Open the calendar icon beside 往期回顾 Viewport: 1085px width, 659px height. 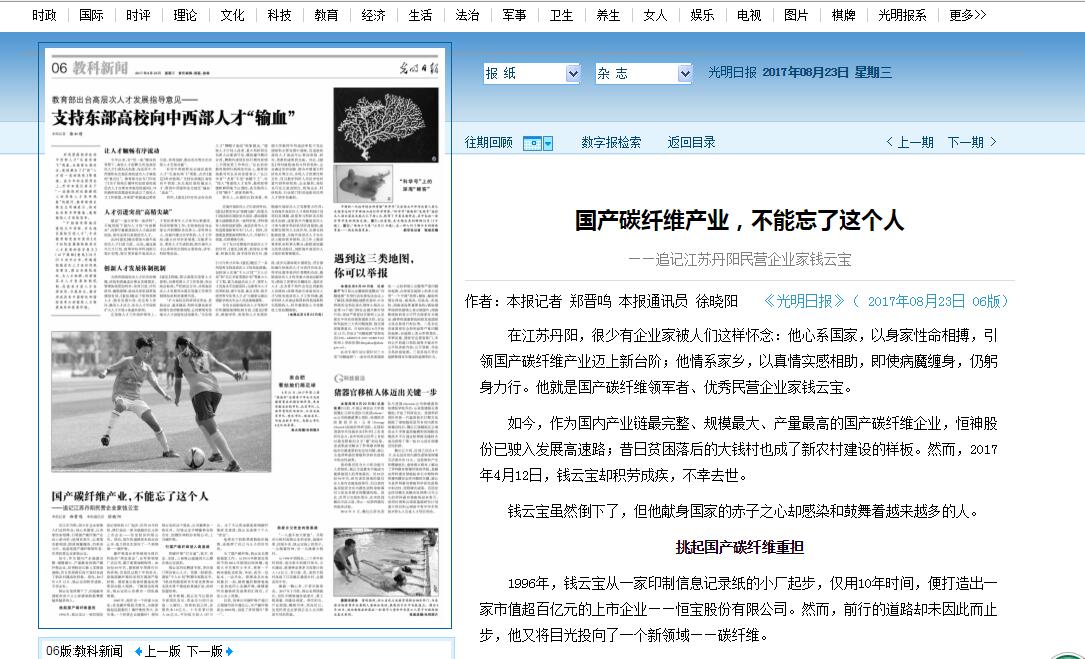(538, 143)
